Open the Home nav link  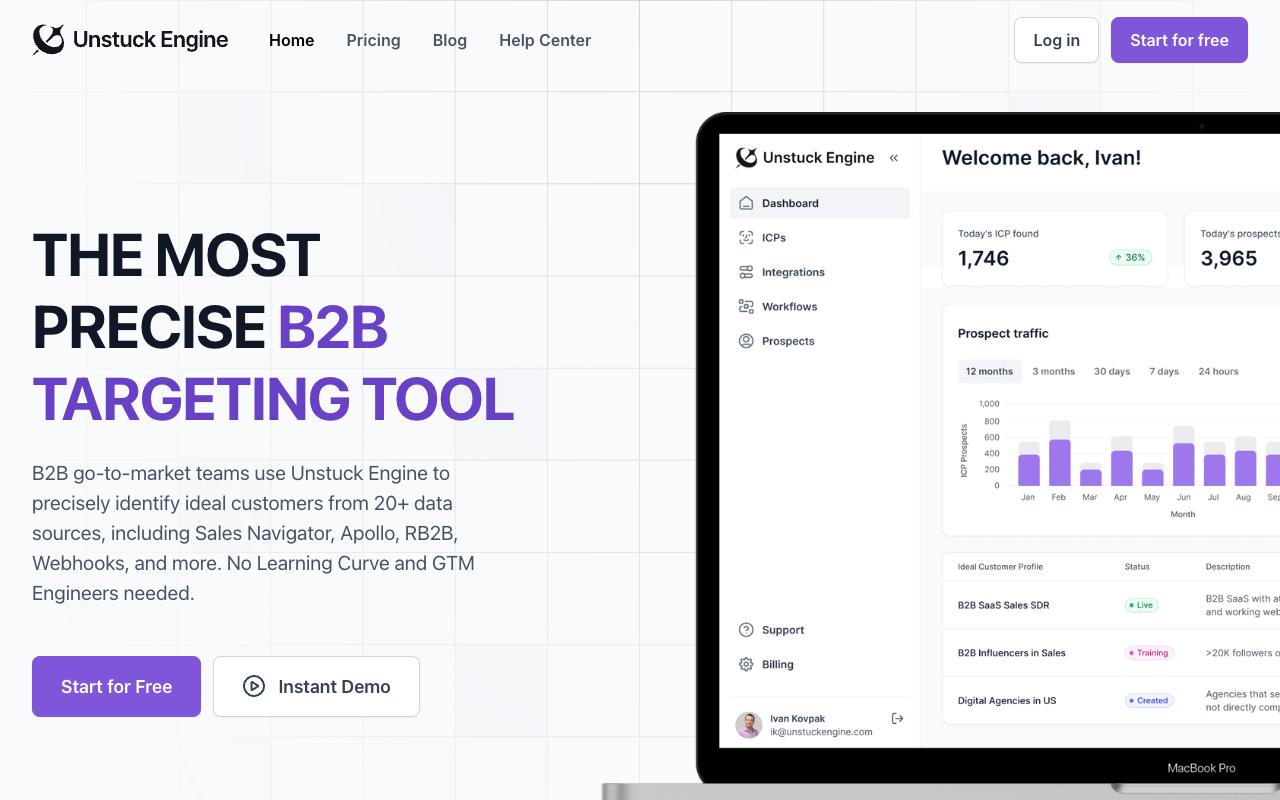pos(292,40)
